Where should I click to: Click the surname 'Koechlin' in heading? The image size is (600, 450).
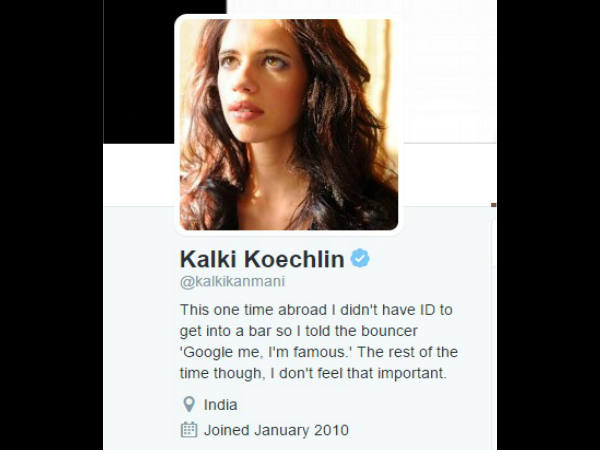pyautogui.click(x=295, y=259)
